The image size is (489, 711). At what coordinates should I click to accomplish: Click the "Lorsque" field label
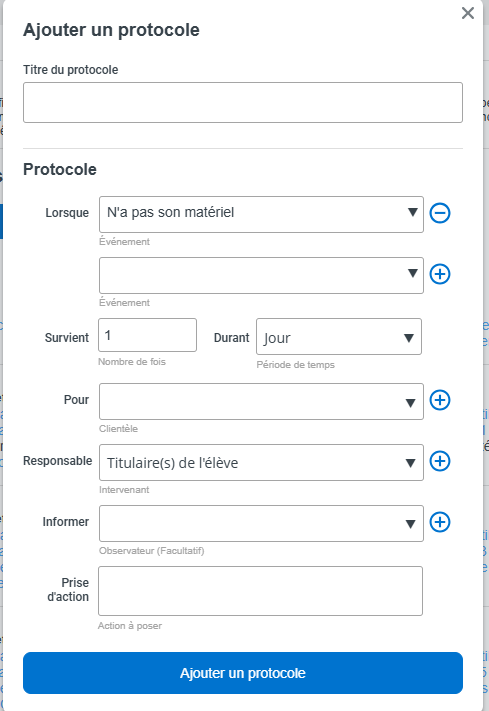click(67, 213)
